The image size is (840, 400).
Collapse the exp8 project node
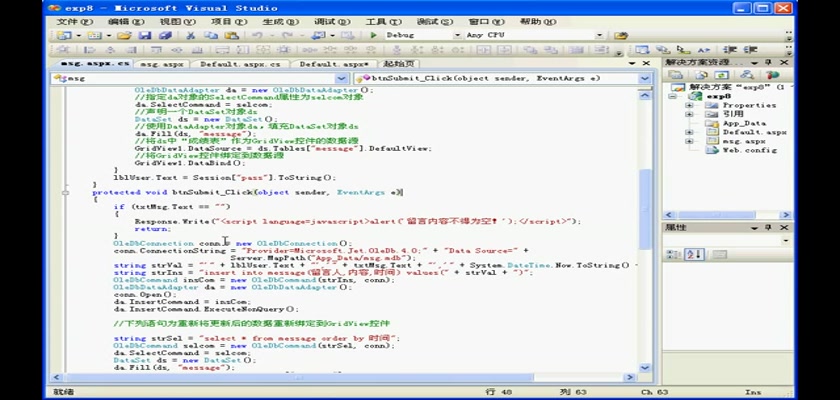pyautogui.click(x=671, y=96)
